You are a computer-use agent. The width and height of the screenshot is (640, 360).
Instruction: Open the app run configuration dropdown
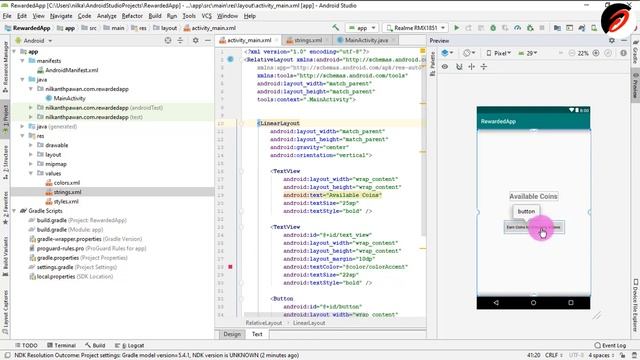(x=362, y=28)
